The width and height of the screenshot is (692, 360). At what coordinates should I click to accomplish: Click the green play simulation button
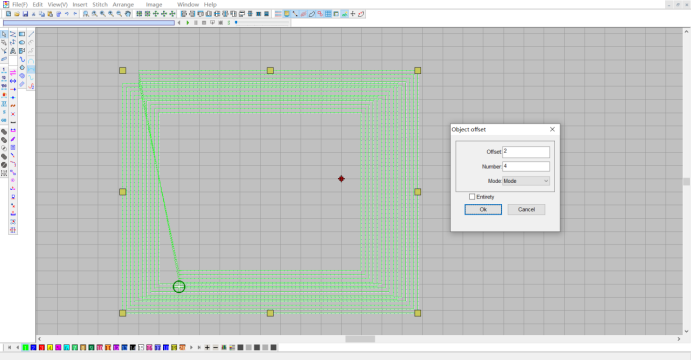pyautogui.click(x=188, y=22)
